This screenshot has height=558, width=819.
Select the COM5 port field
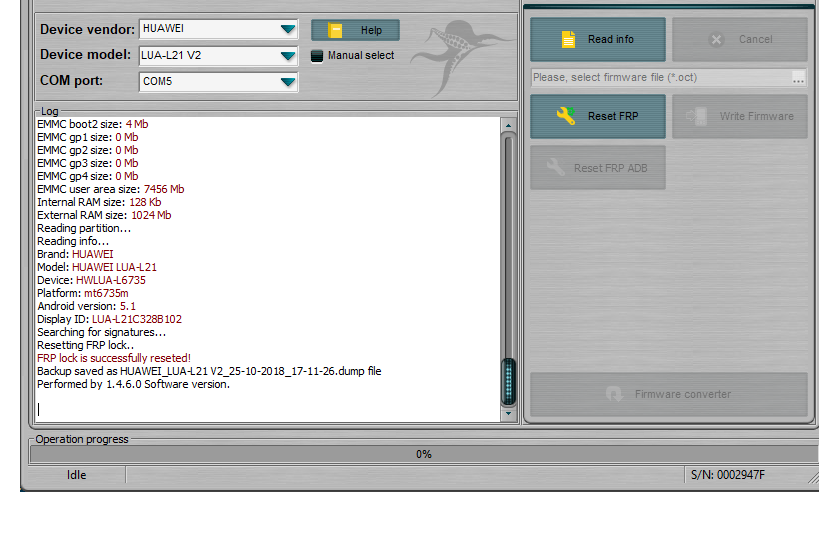point(218,82)
